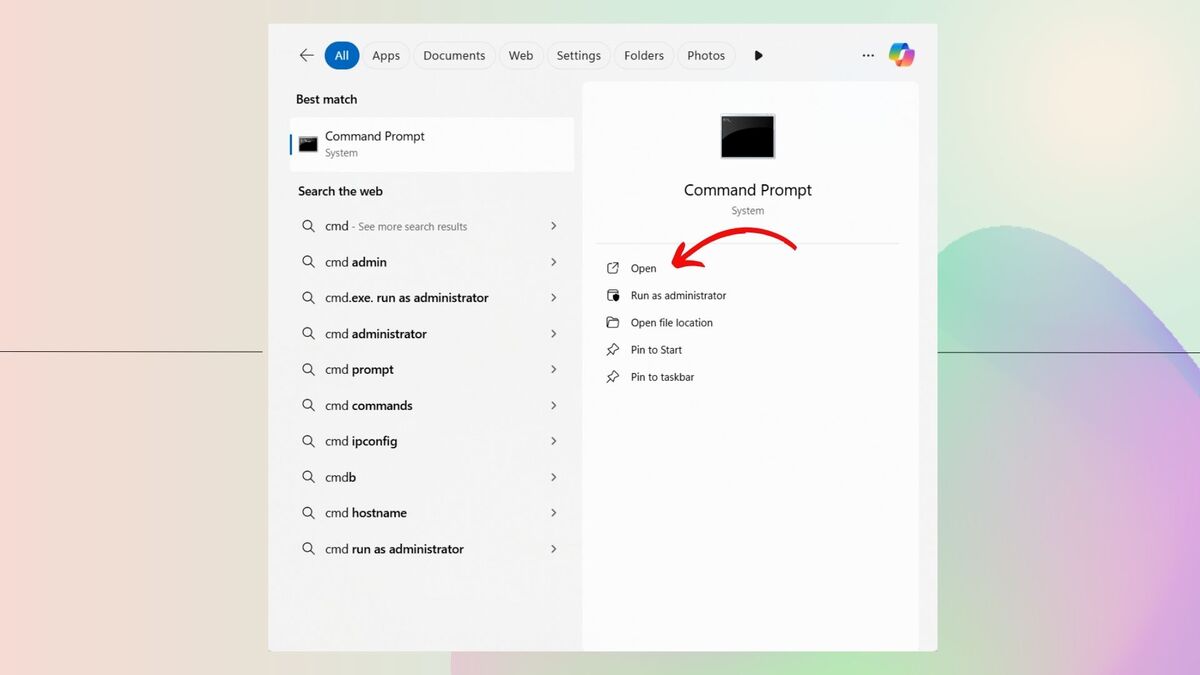The width and height of the screenshot is (1200, 675).
Task: Select Command Prompt Best match result
Action: [x=432, y=144]
